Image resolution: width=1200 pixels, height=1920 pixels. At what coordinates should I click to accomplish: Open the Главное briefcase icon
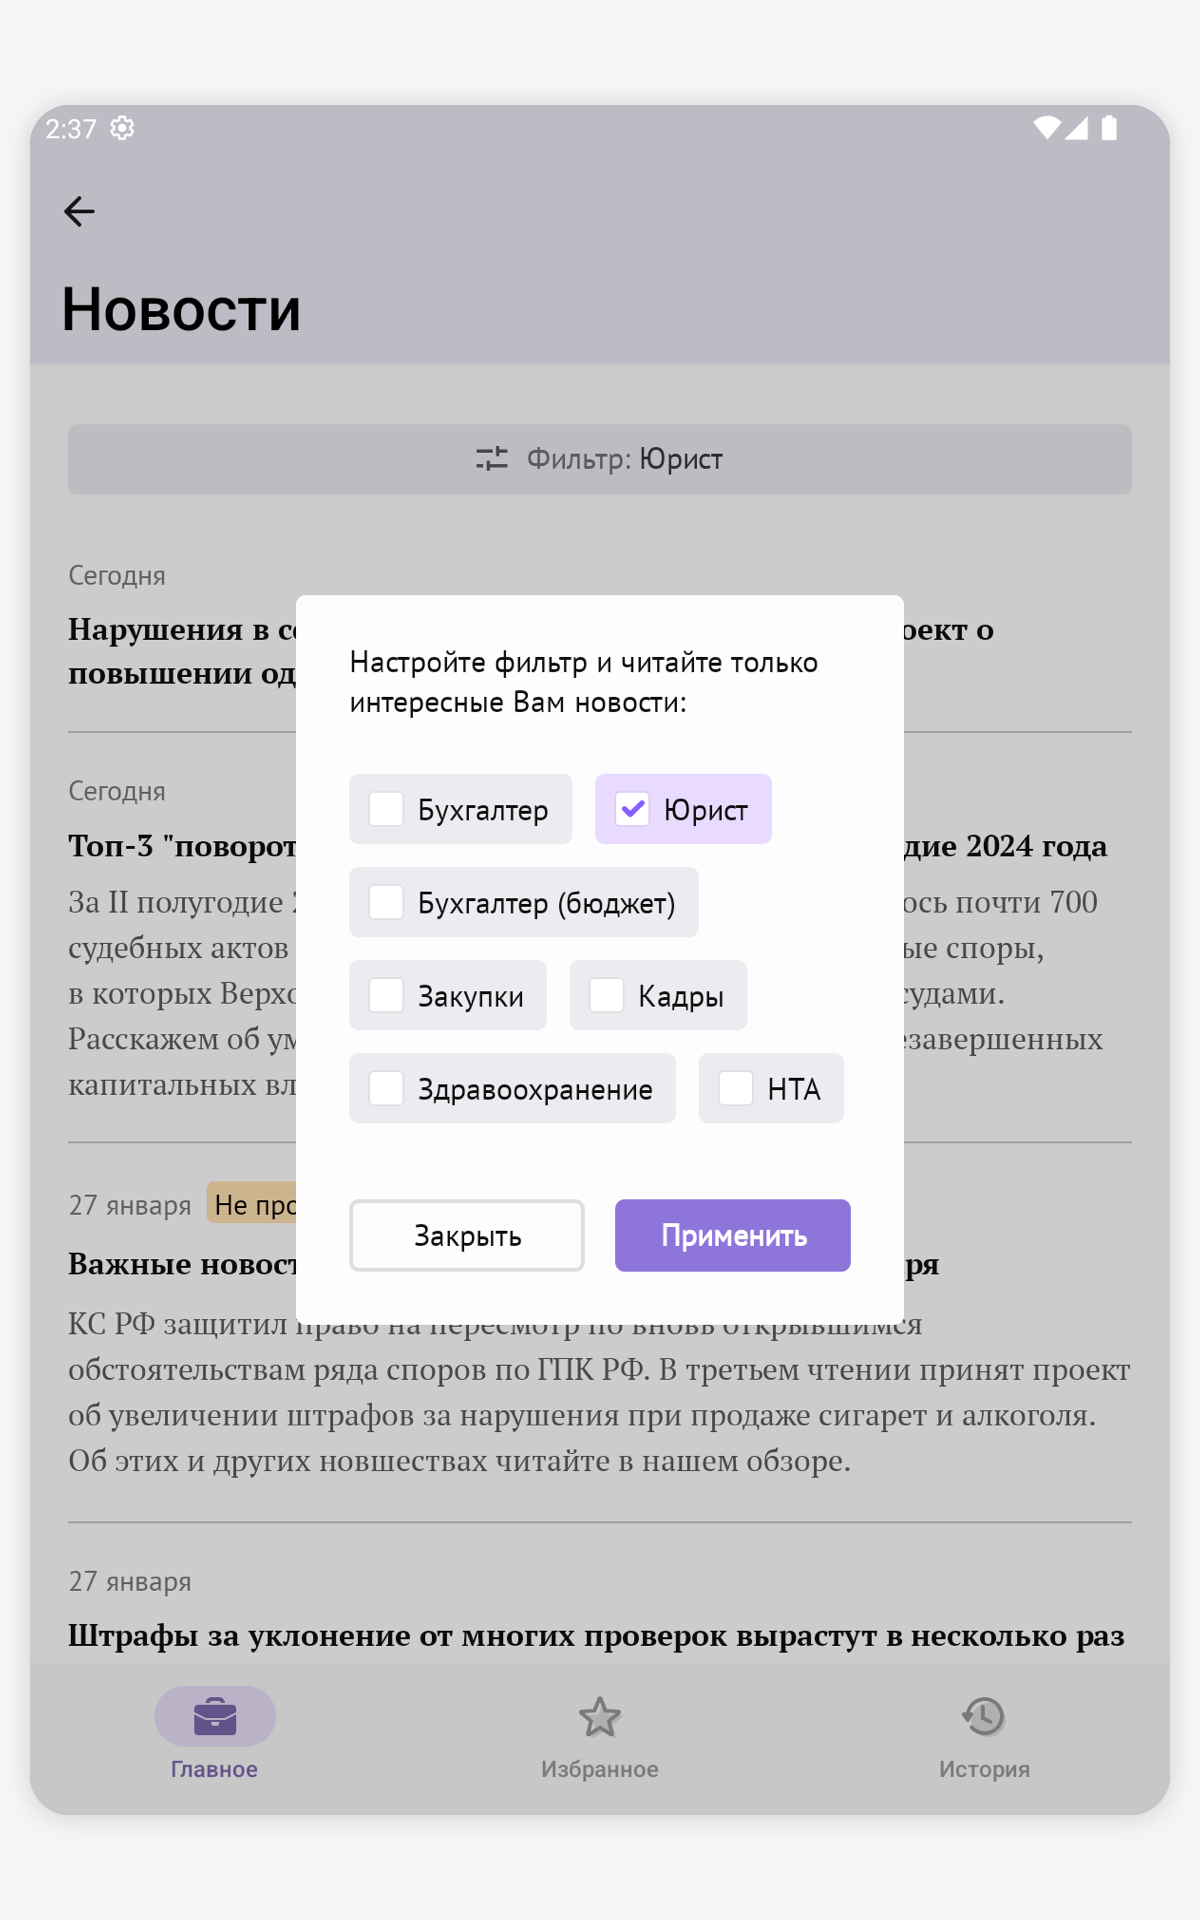pos(215,1717)
